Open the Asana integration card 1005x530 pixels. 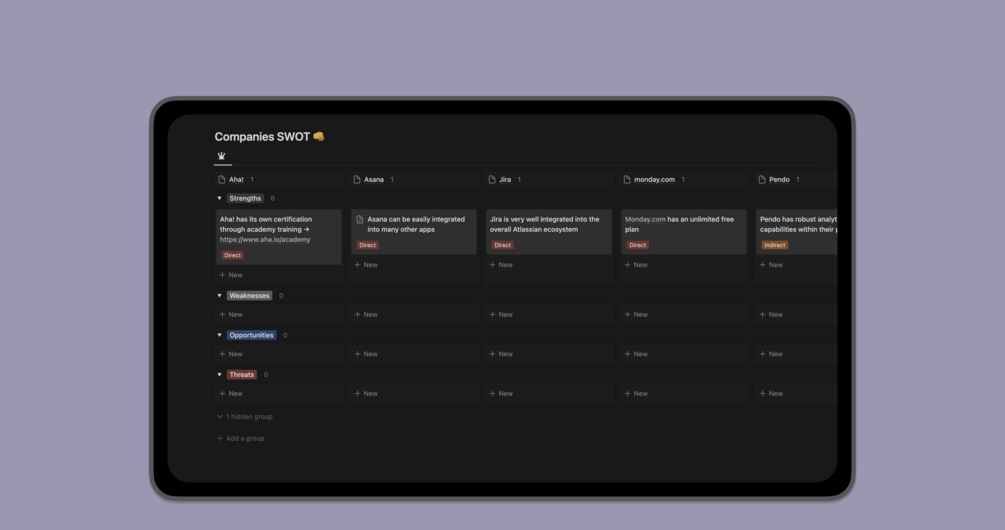414,231
